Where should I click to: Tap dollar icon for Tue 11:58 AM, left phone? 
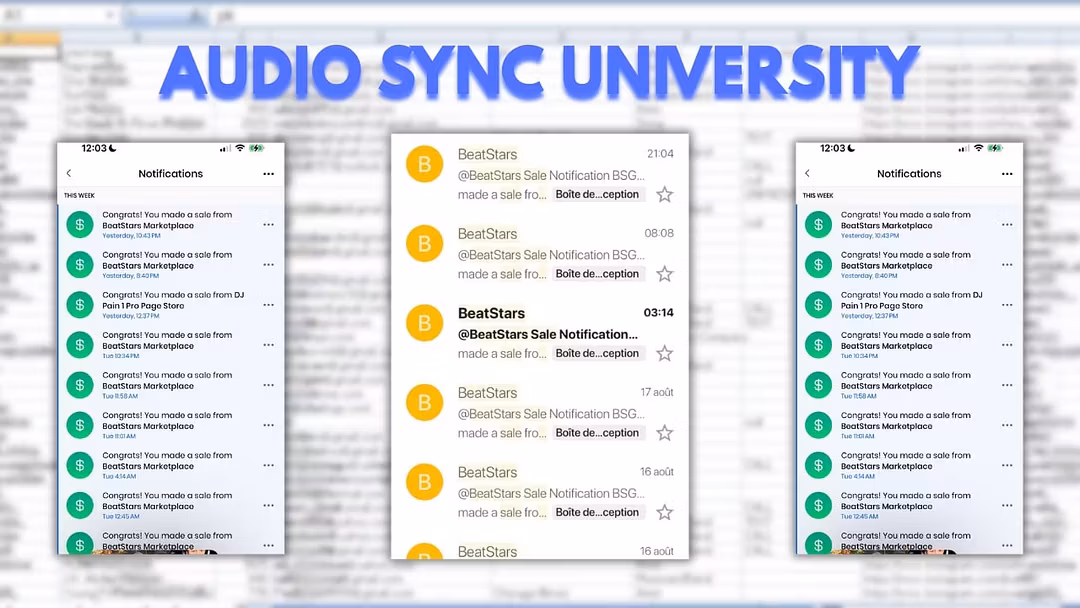point(80,385)
